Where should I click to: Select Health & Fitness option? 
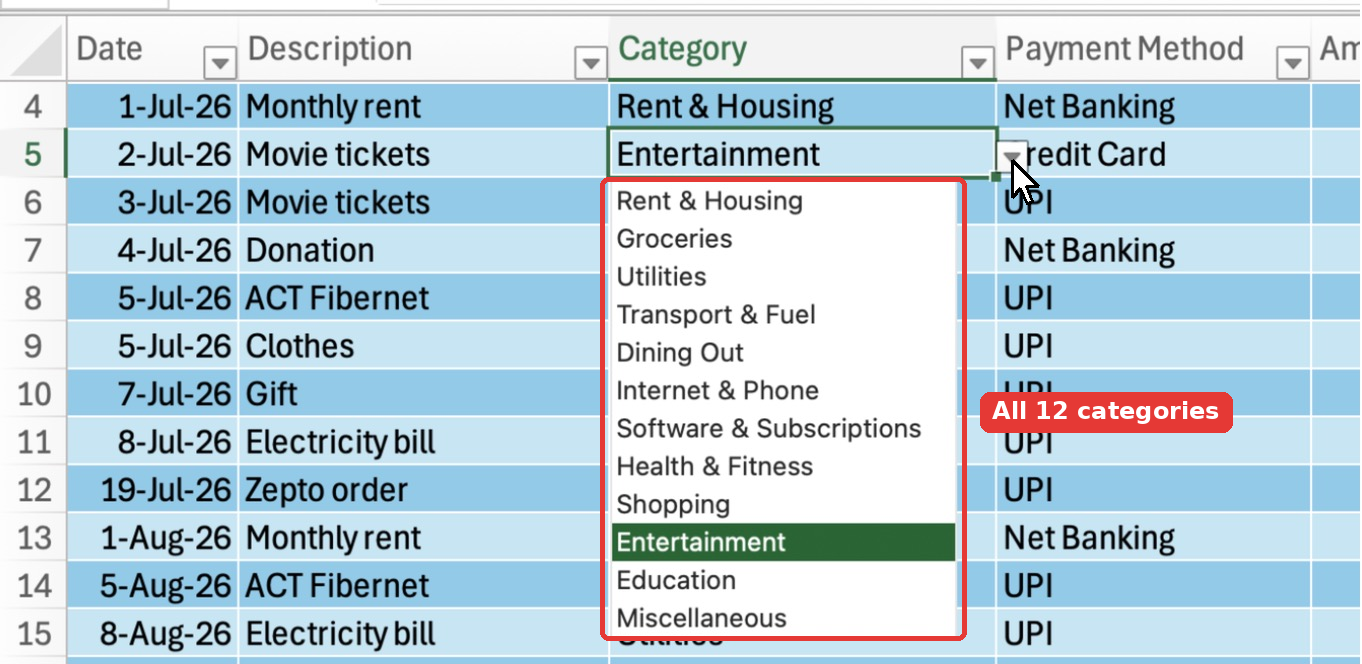pos(783,467)
